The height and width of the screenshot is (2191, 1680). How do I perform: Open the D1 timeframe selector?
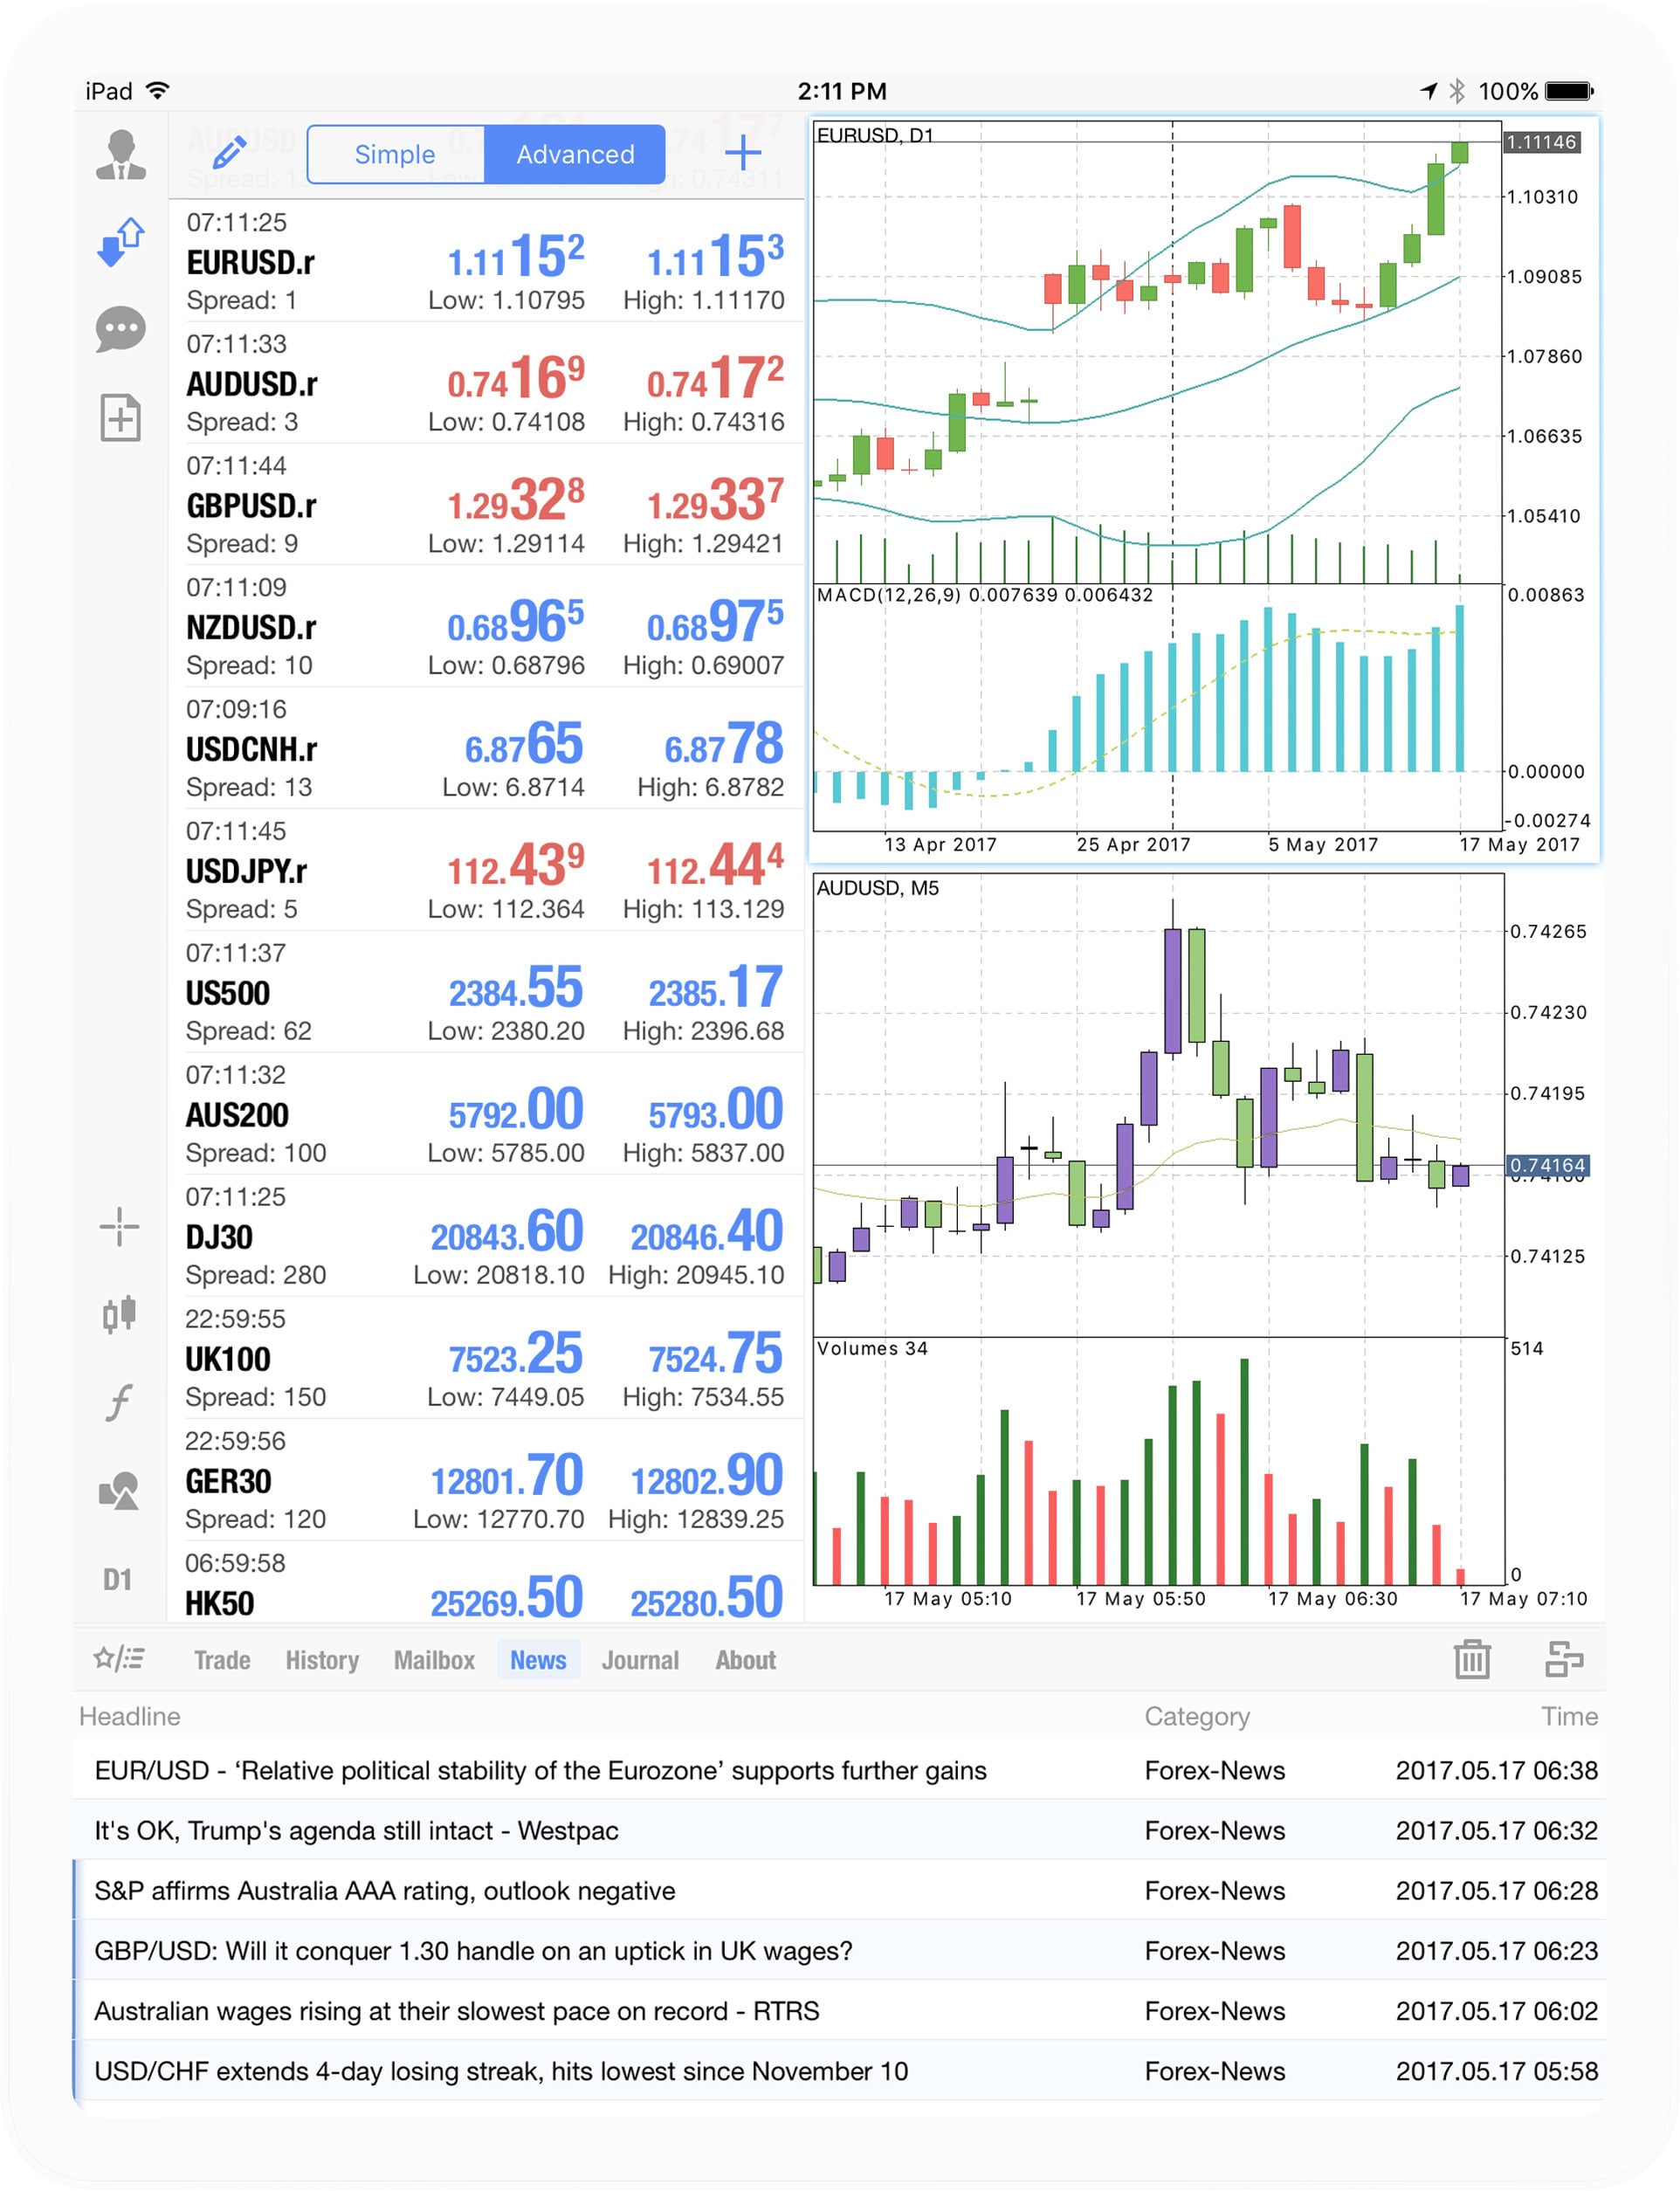[x=118, y=1579]
